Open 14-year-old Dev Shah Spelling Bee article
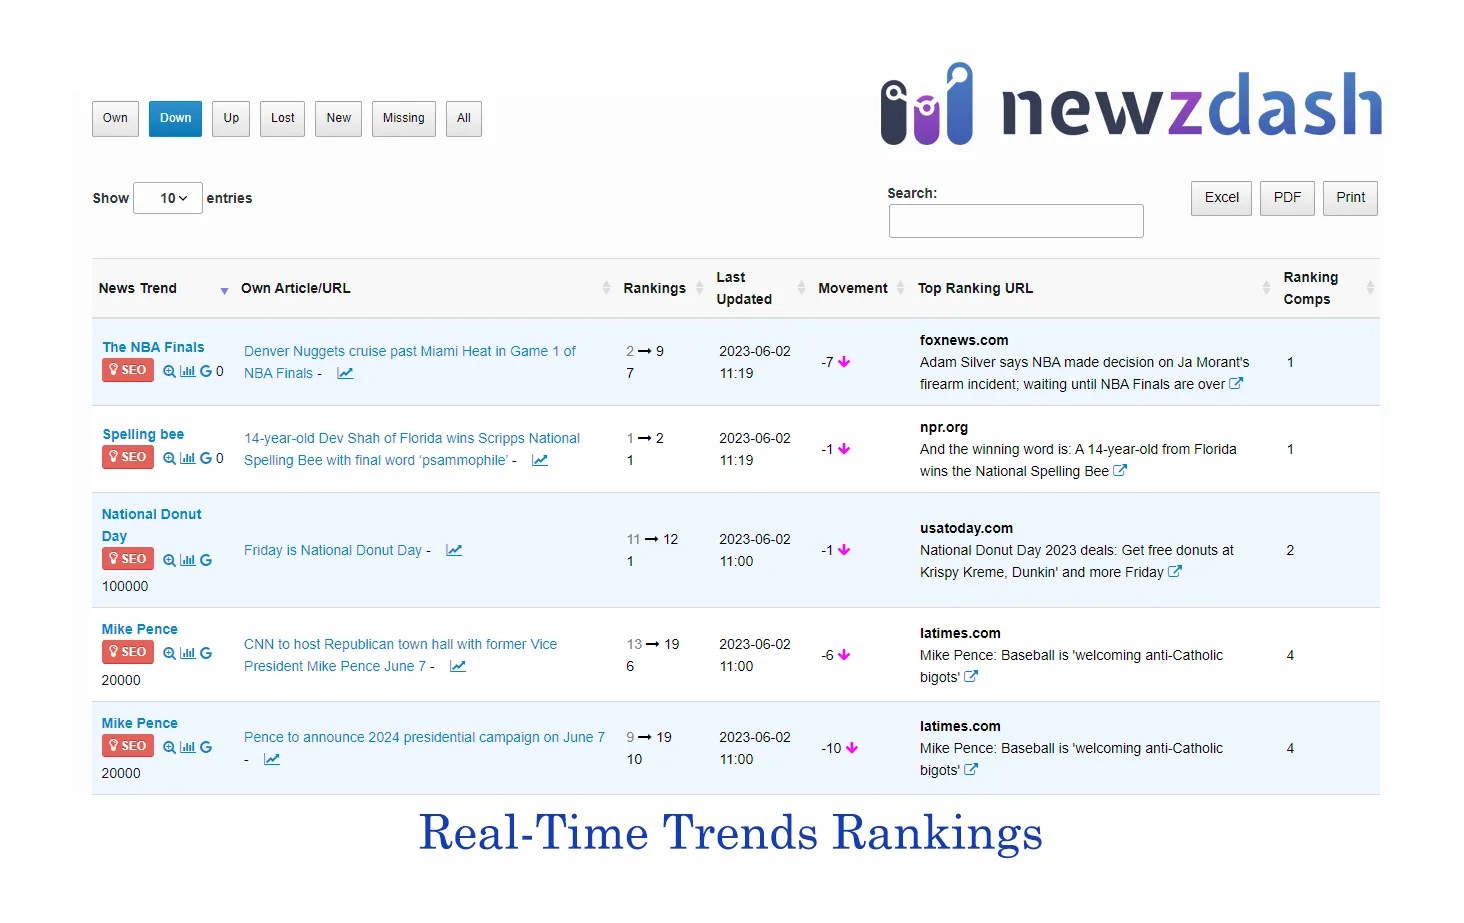The height and width of the screenshot is (923, 1464). (412, 449)
